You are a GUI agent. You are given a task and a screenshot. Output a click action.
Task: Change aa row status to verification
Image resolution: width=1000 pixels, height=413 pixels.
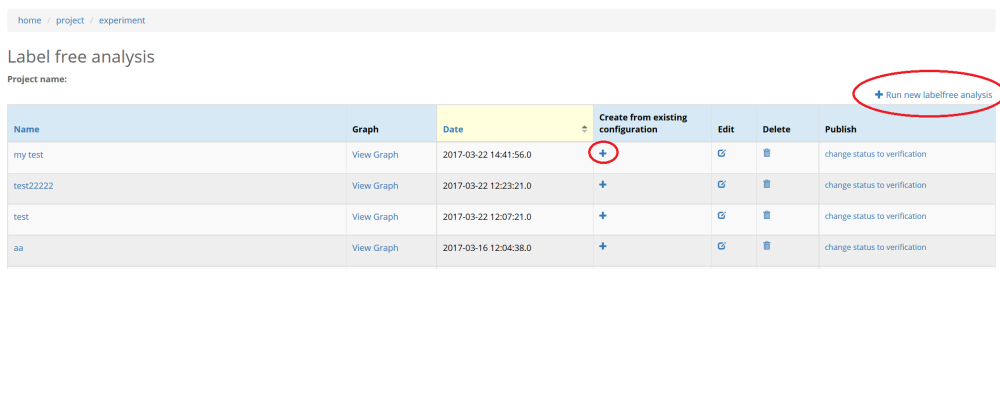coord(875,247)
